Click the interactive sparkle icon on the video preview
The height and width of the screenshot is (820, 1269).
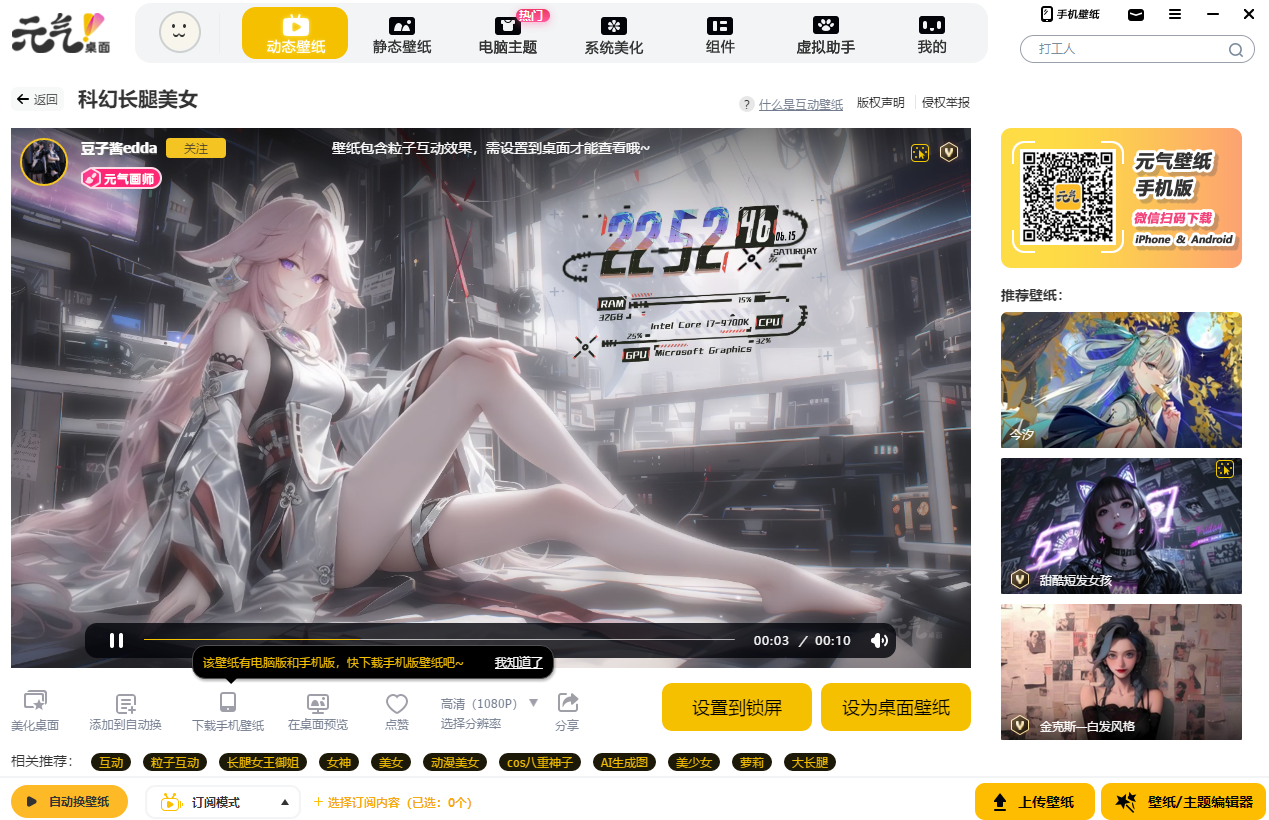pos(920,152)
